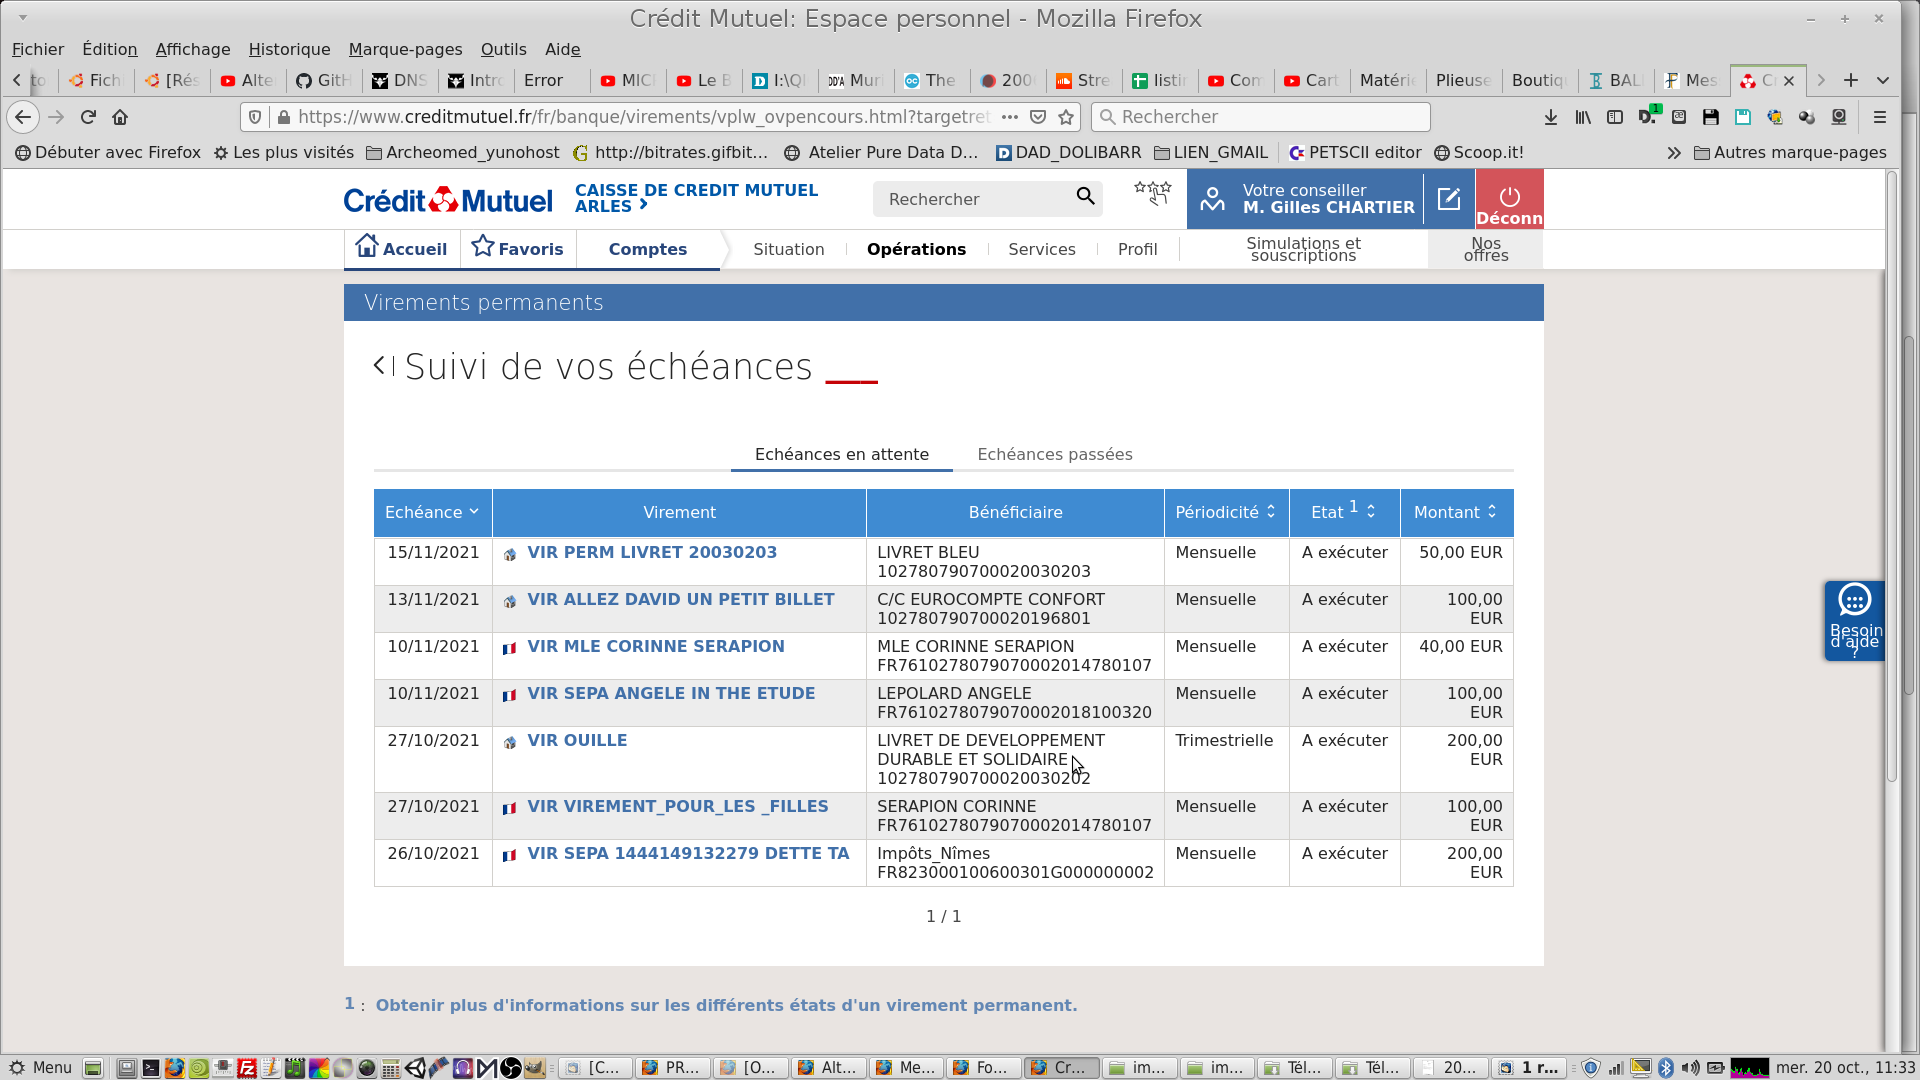
Task: Open Firefox hamburger application menu
Action: (1879, 117)
